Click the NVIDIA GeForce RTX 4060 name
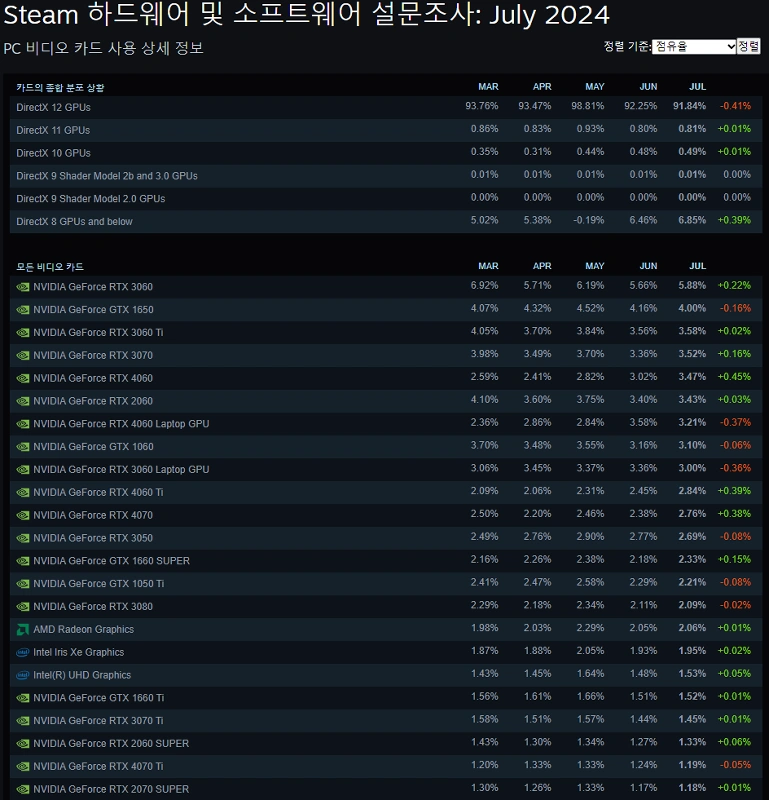 (93, 379)
